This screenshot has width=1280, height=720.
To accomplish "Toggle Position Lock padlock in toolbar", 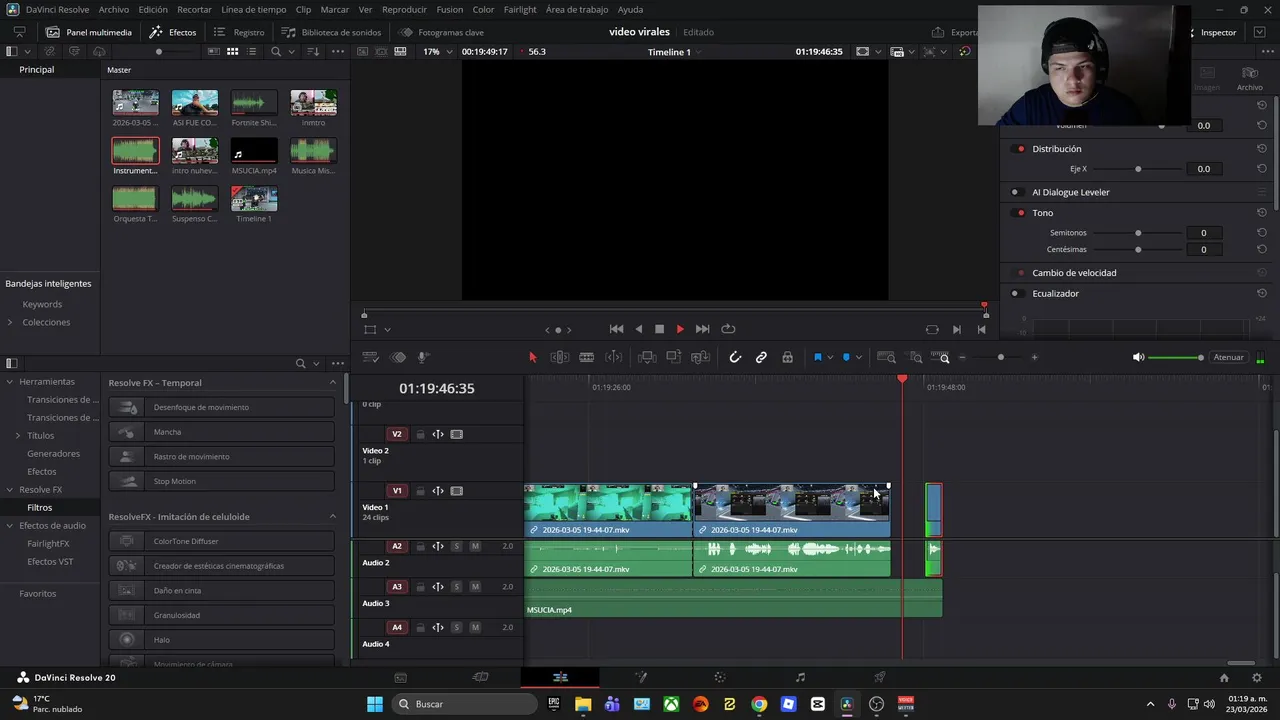I will (787, 357).
